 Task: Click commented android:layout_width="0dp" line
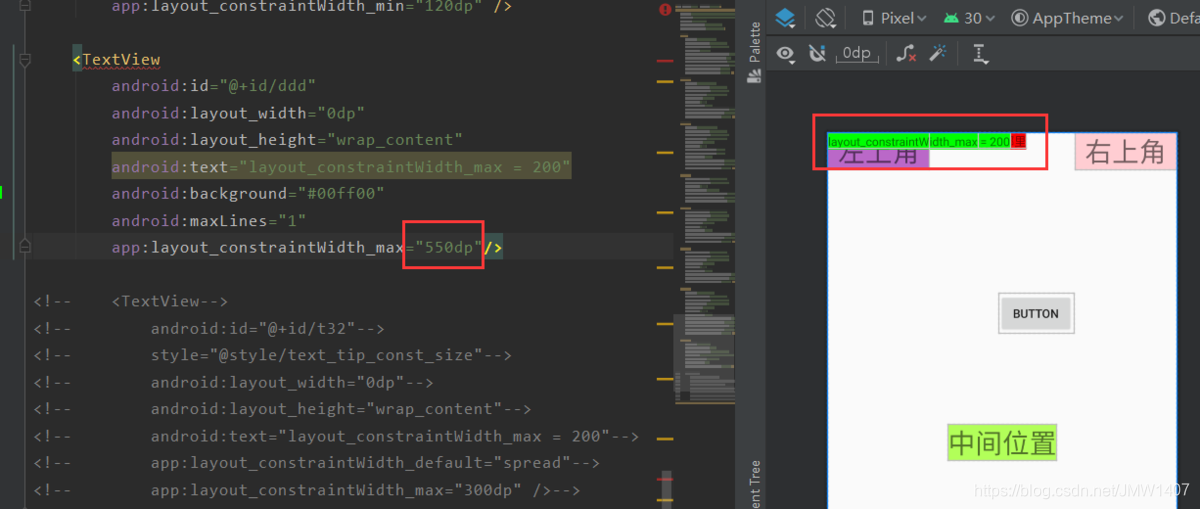pyautogui.click(x=233, y=382)
